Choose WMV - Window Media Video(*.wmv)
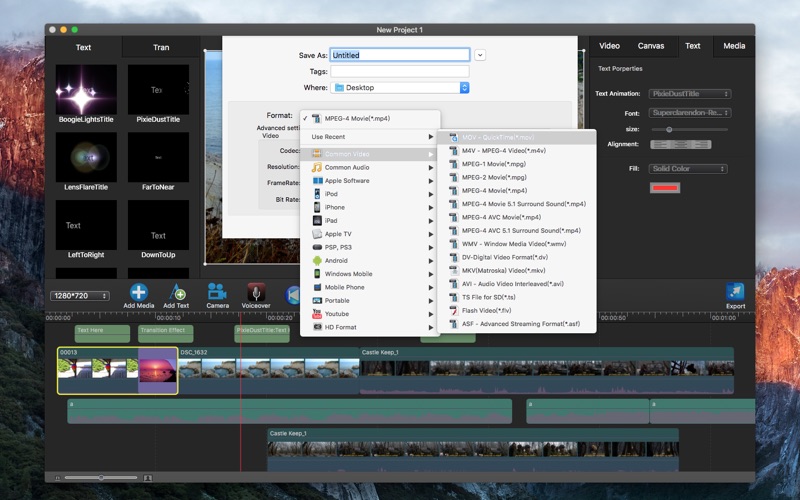Screen dimensions: 800x500 coord(516,244)
